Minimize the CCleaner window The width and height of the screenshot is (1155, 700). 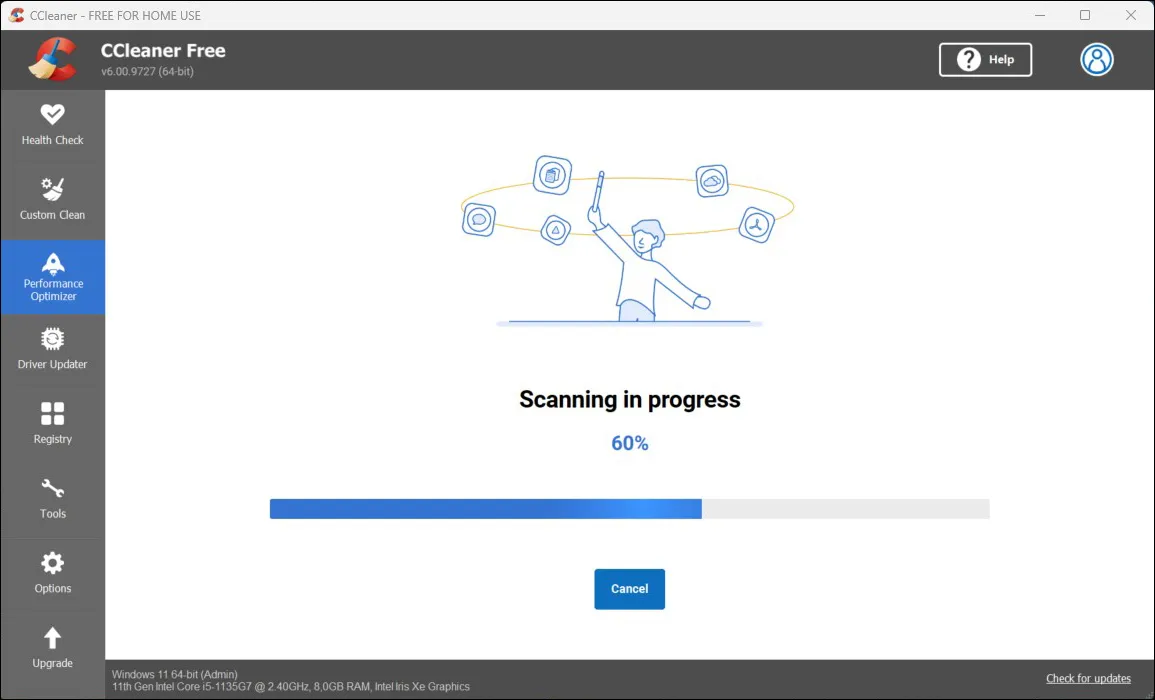point(1039,15)
